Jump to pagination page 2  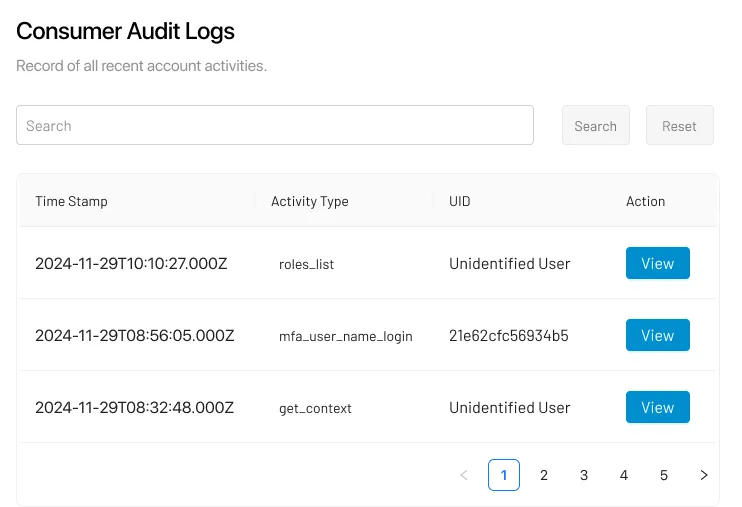point(544,475)
